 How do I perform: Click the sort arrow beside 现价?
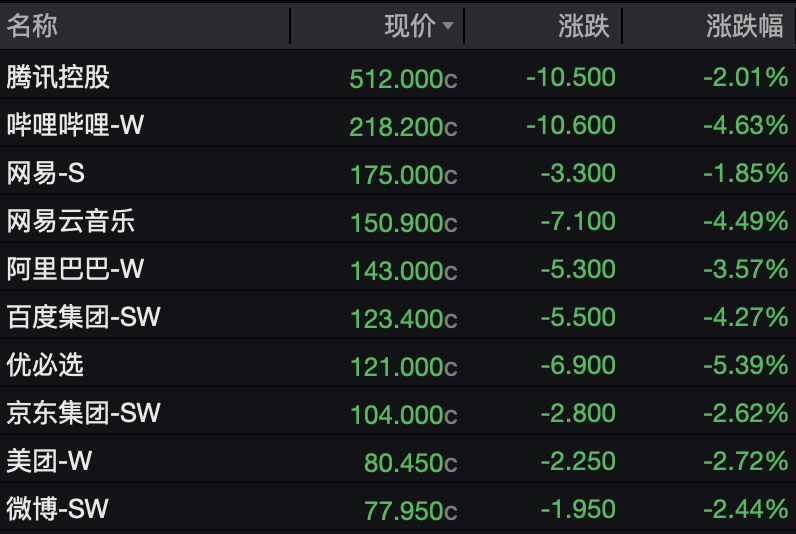447,26
